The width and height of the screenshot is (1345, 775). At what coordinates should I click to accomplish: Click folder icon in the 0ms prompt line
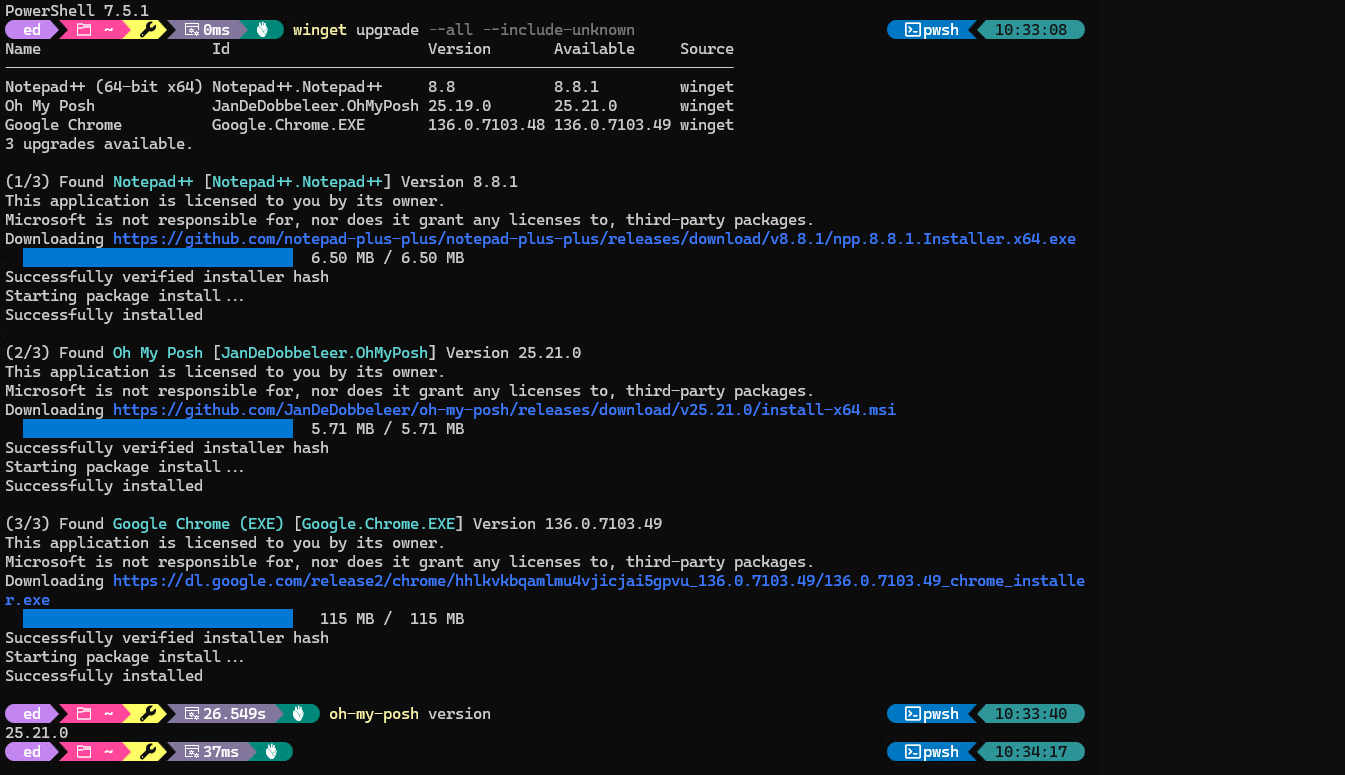[x=84, y=30]
